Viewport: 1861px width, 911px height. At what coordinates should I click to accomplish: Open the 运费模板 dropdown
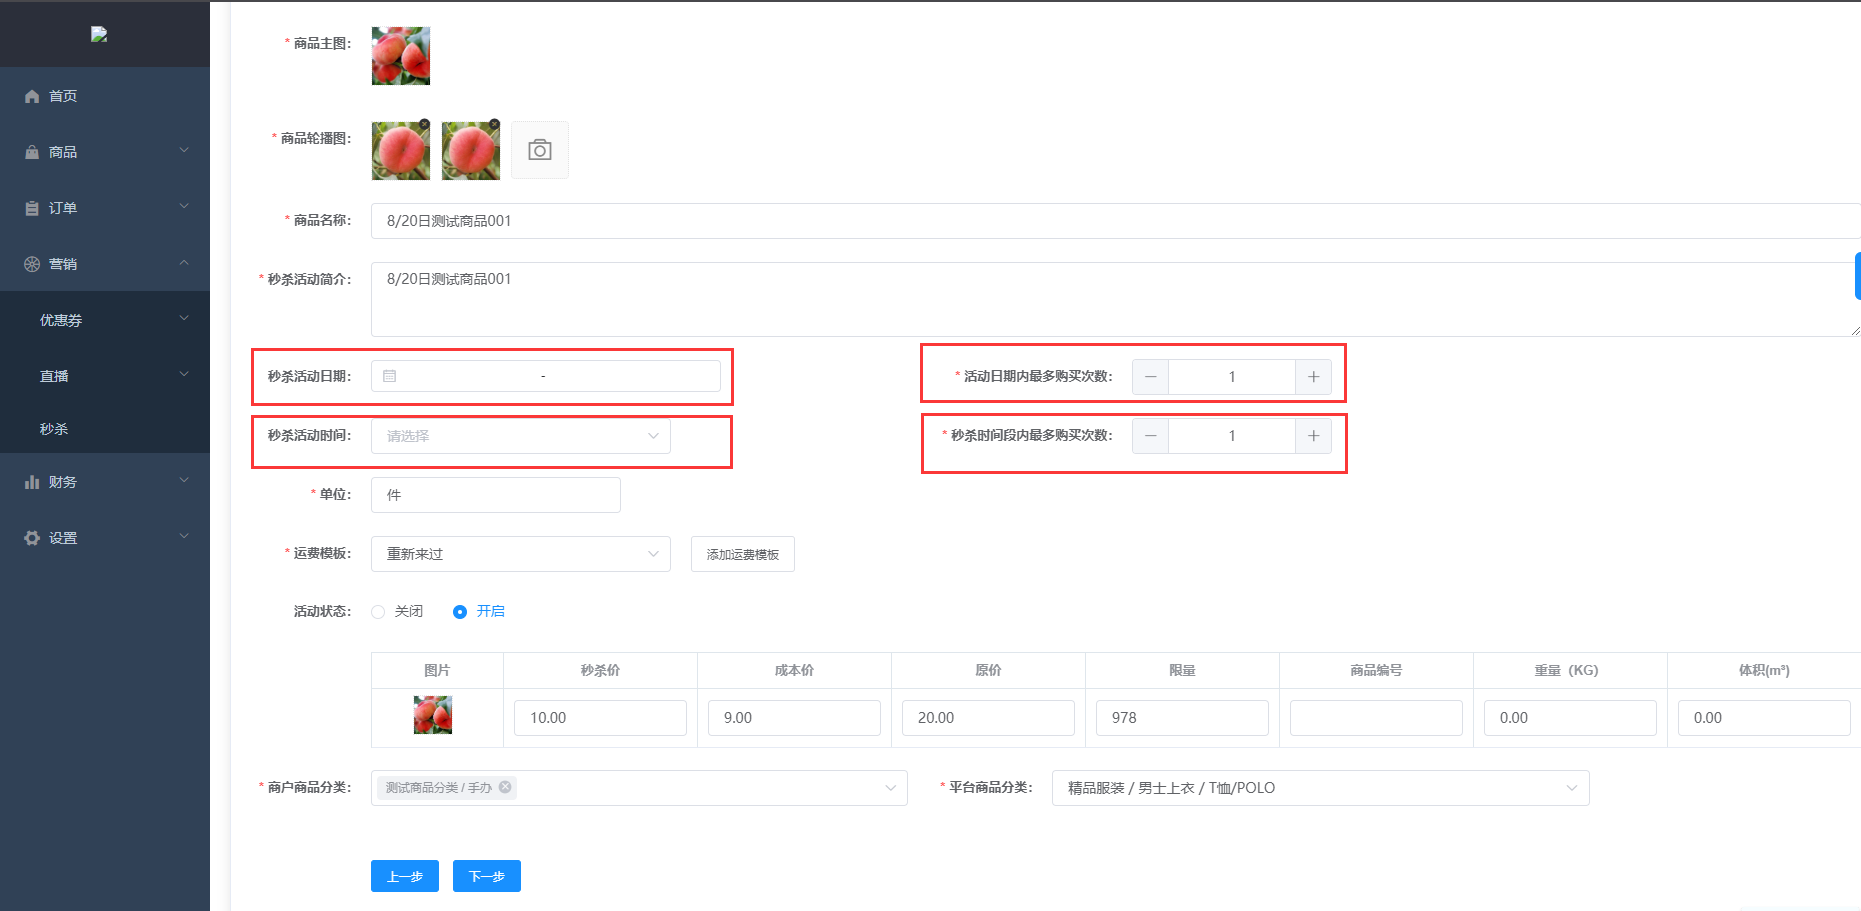(x=520, y=554)
